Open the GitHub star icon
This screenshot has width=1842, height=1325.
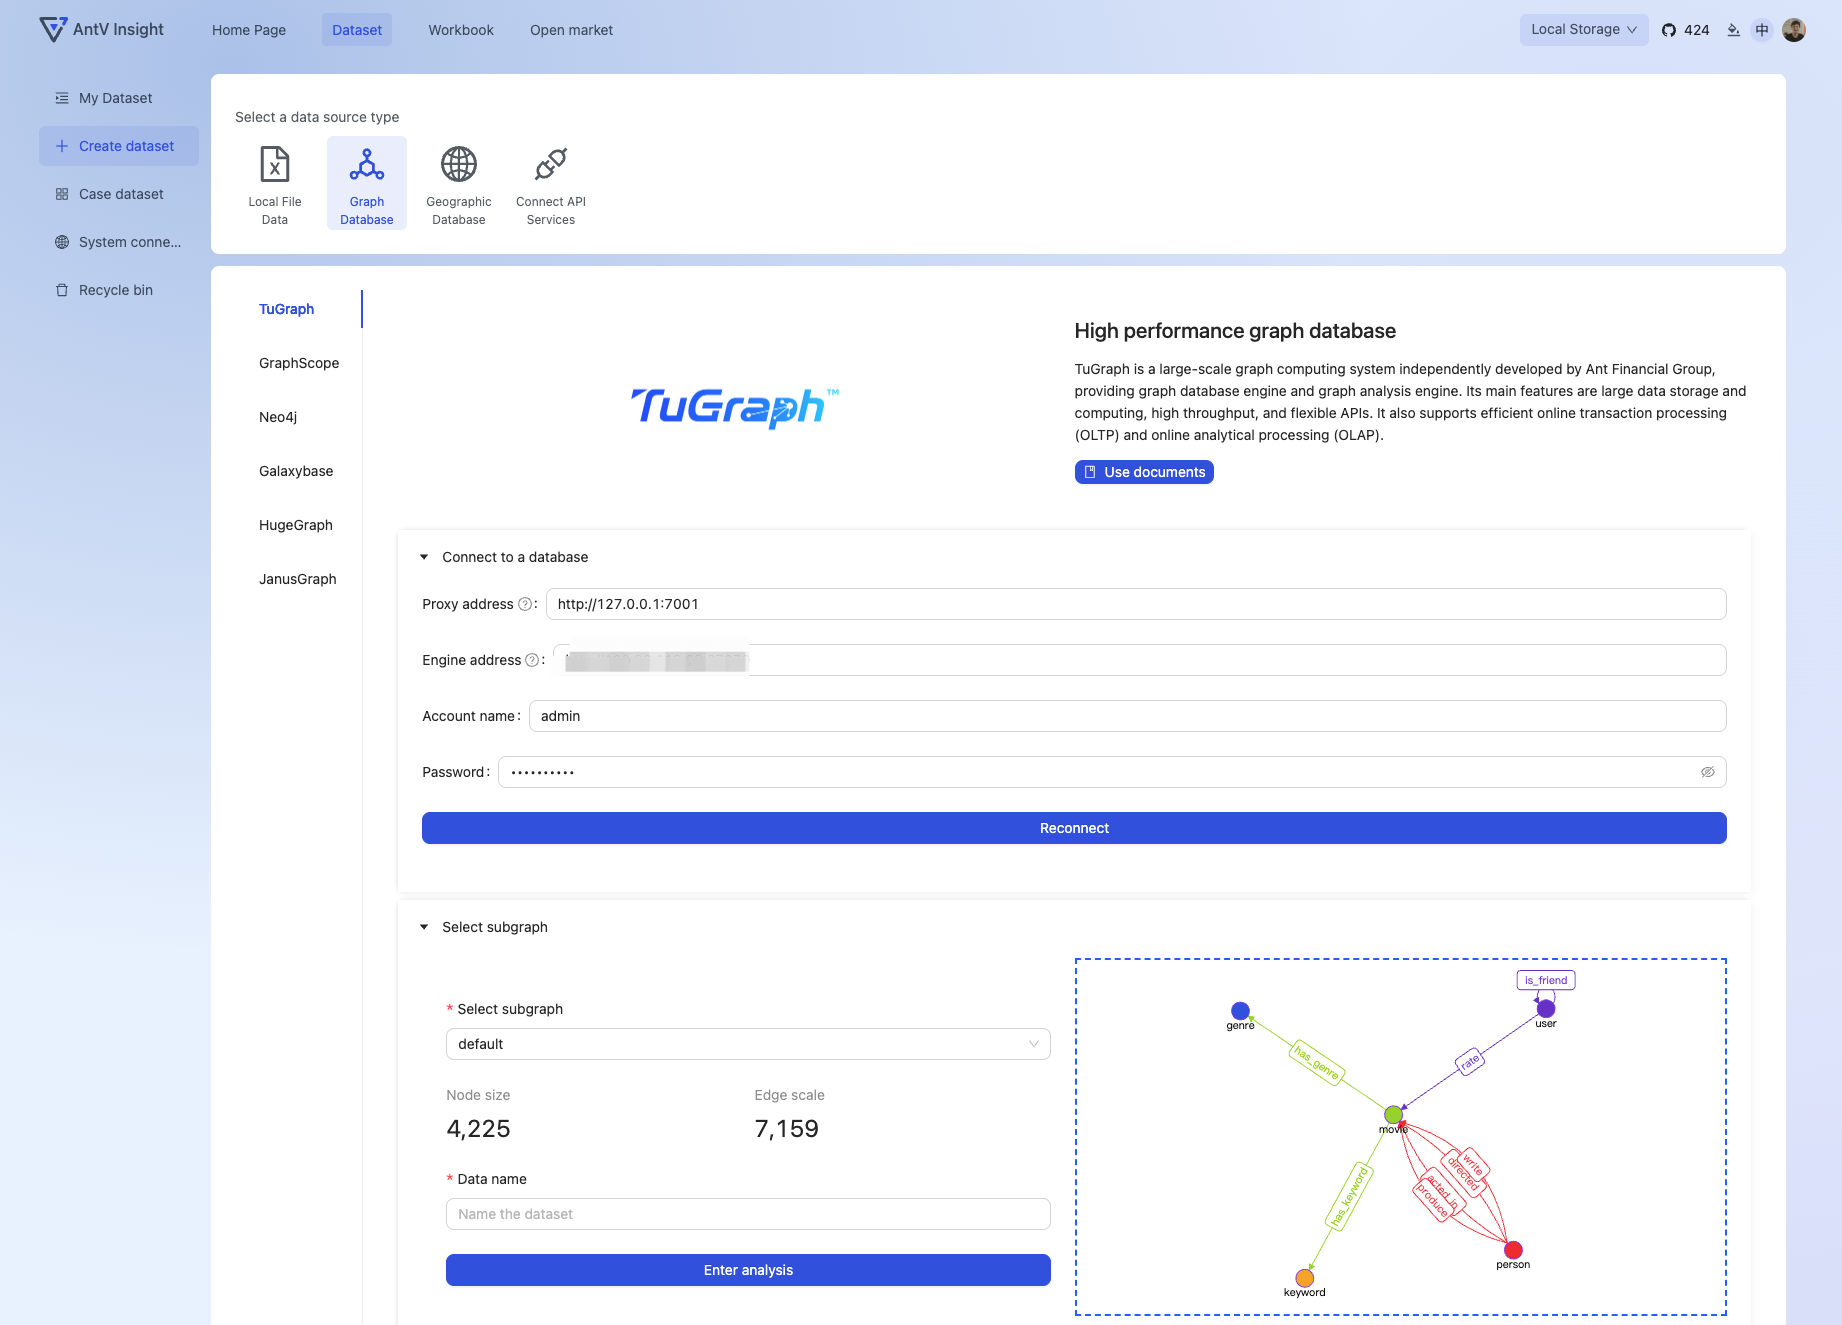[1669, 30]
